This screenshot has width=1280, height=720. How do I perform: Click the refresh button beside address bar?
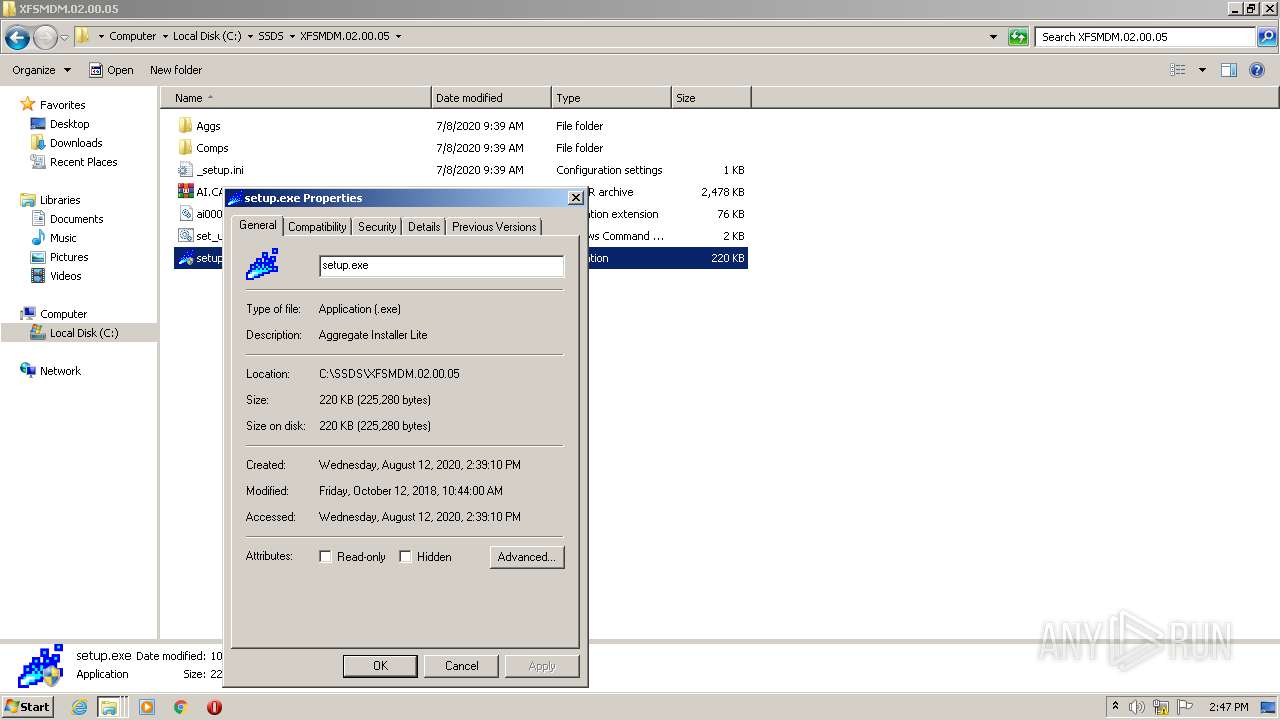[x=1018, y=37]
